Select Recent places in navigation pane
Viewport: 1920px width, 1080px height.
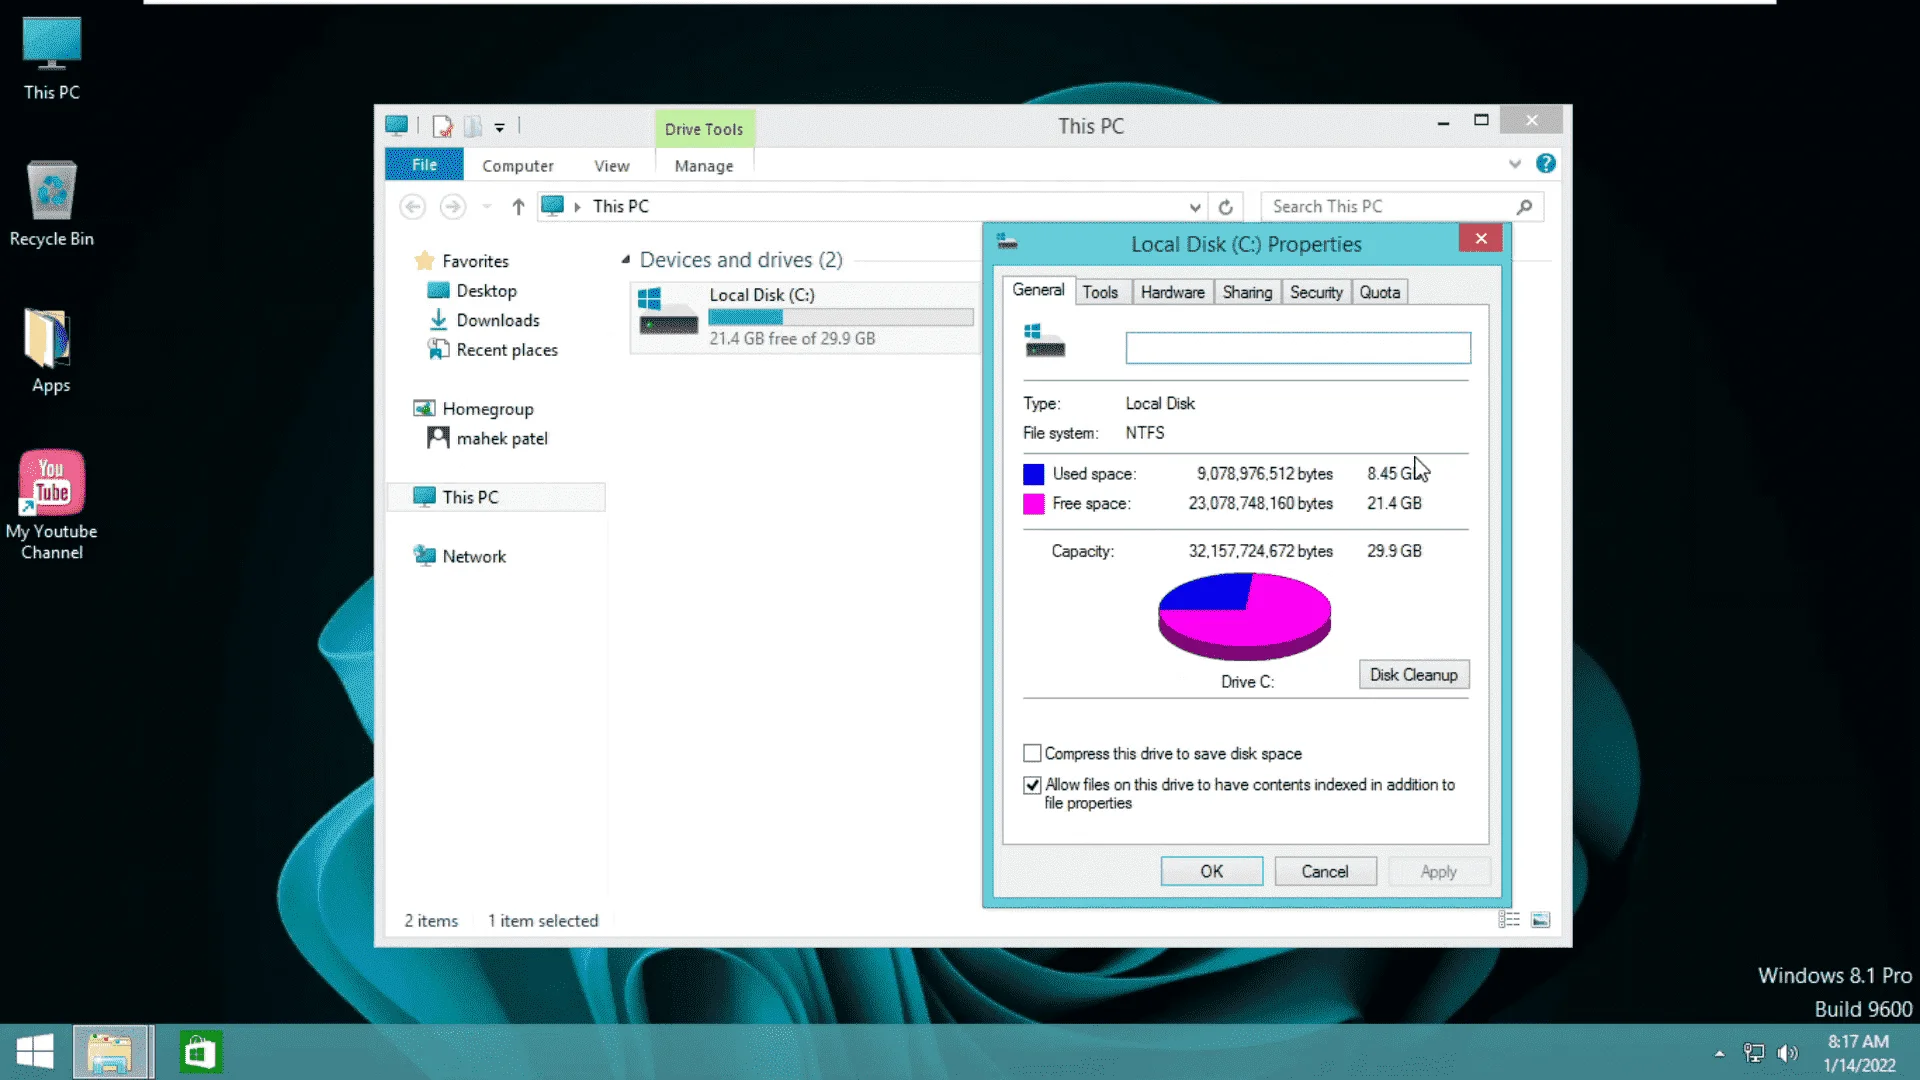tap(506, 350)
